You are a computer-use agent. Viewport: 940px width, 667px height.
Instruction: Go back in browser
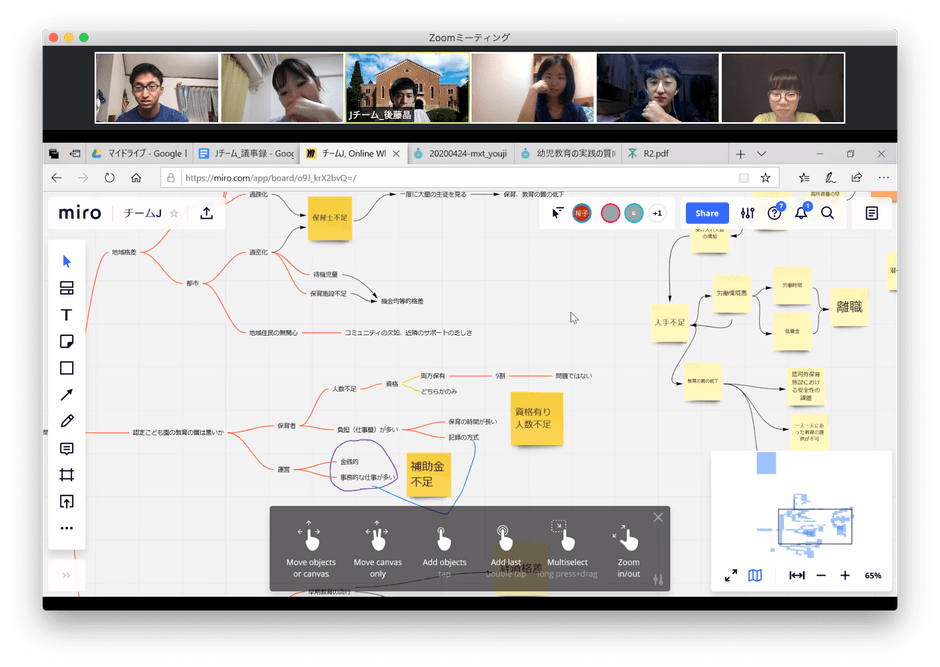pos(56,178)
